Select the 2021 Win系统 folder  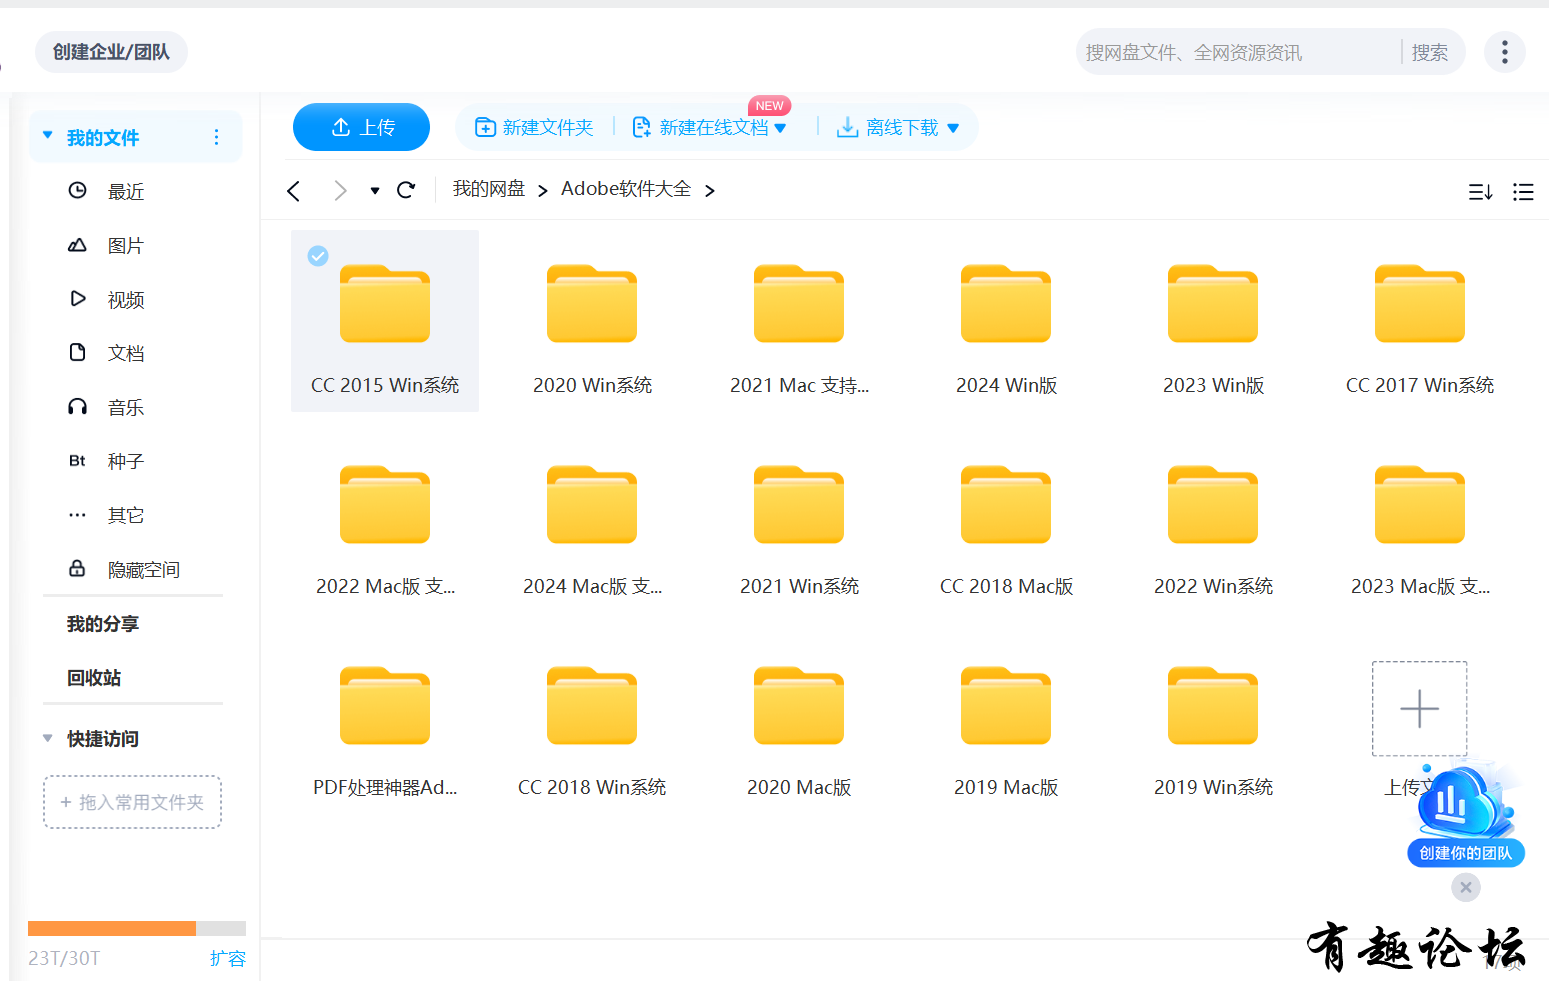799,522
